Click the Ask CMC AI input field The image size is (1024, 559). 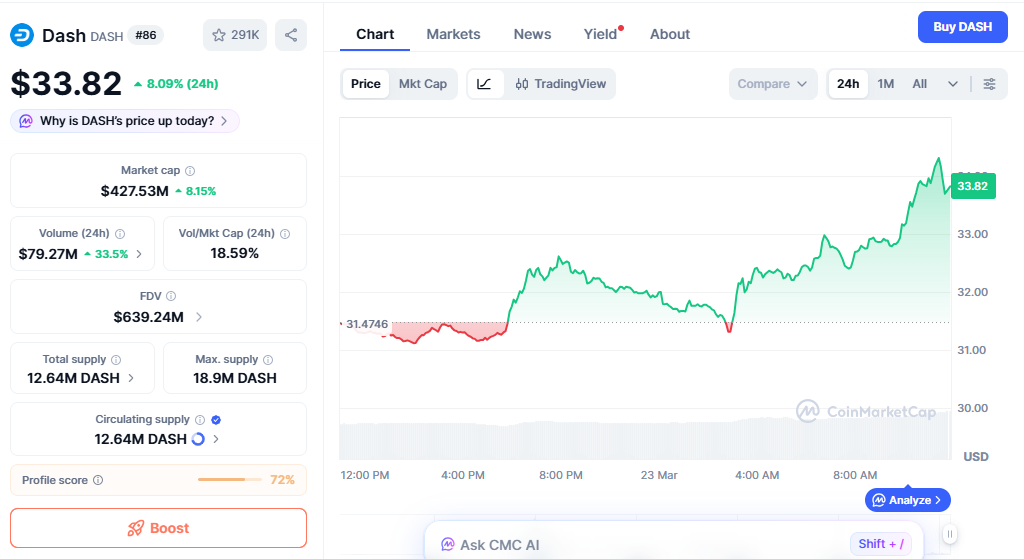674,542
